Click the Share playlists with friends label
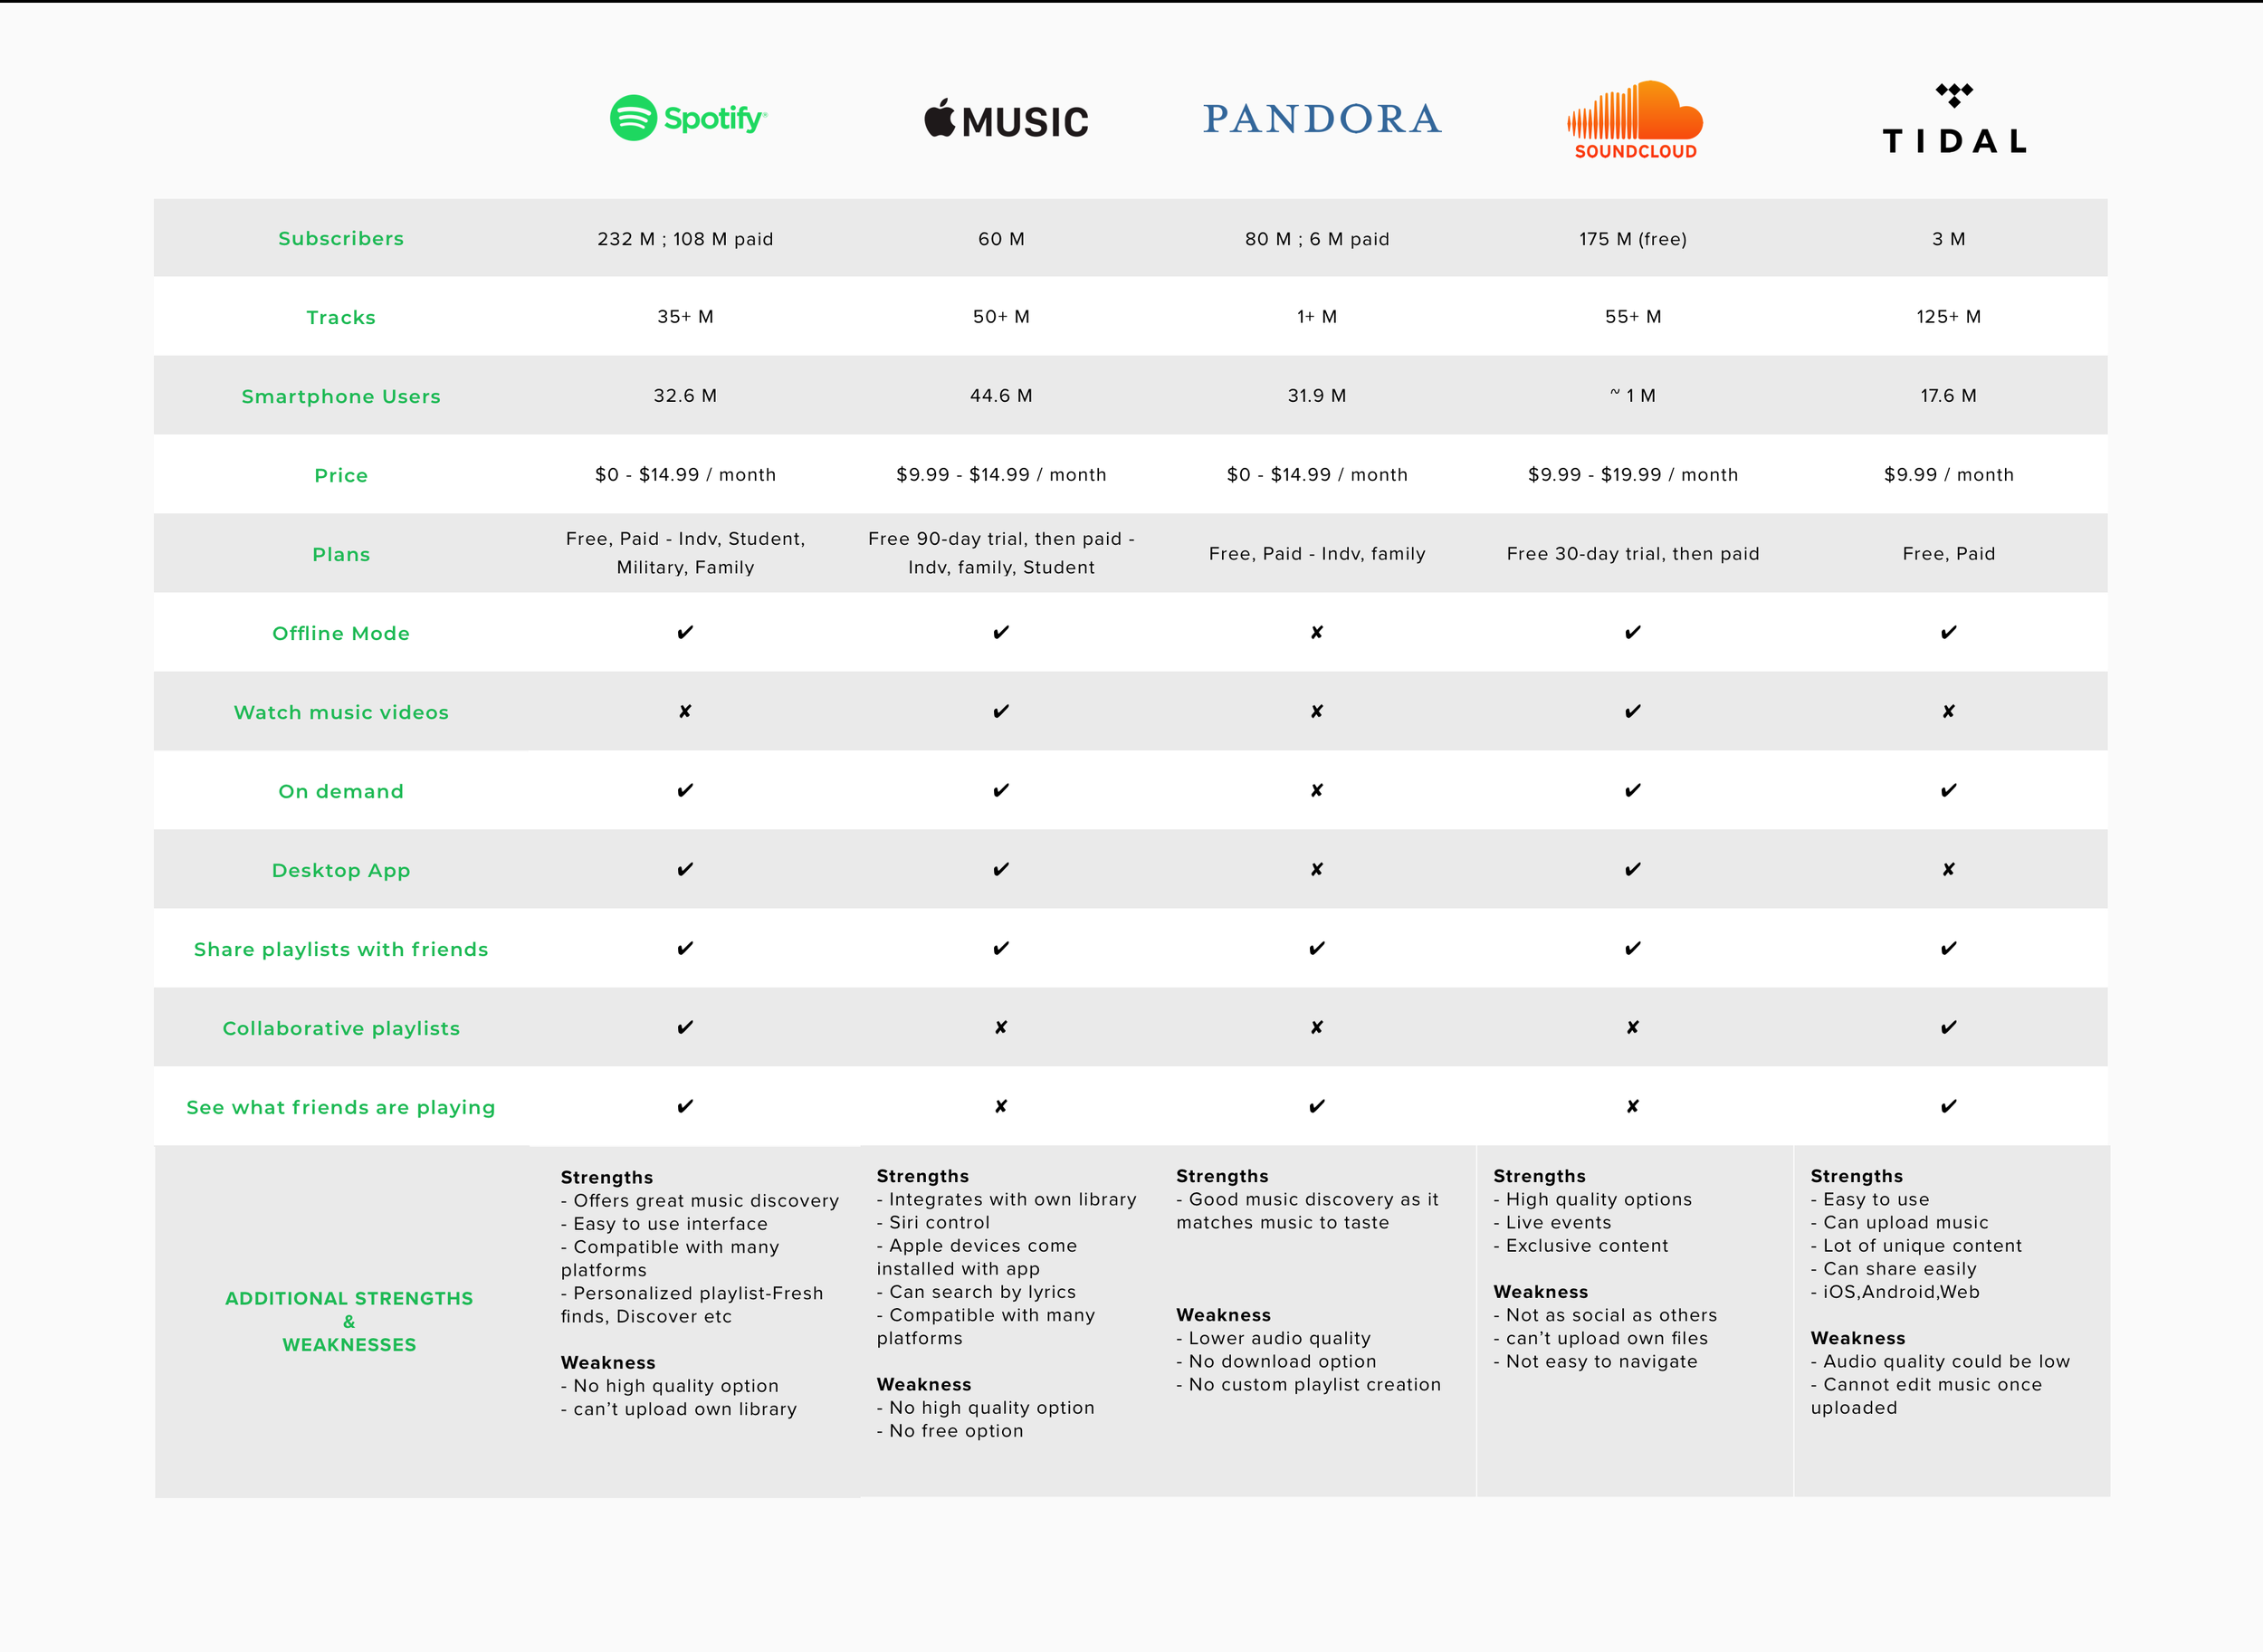 (x=341, y=949)
